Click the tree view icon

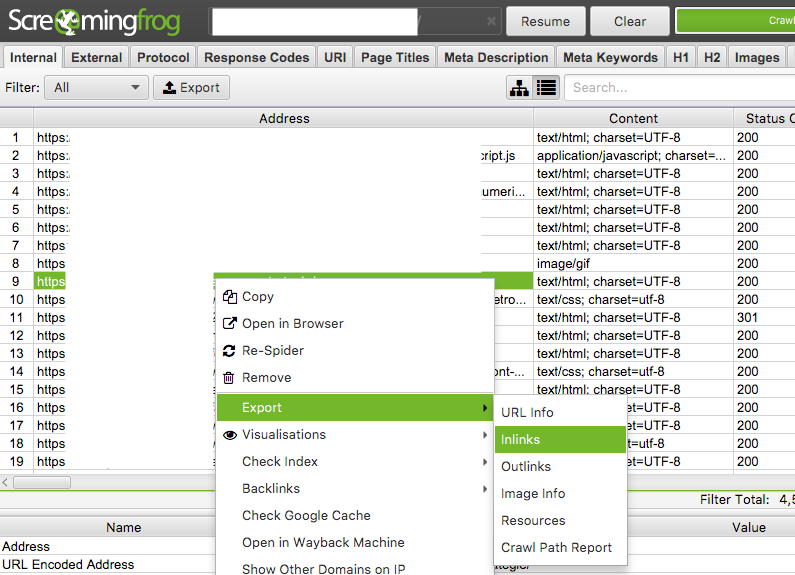(x=519, y=88)
